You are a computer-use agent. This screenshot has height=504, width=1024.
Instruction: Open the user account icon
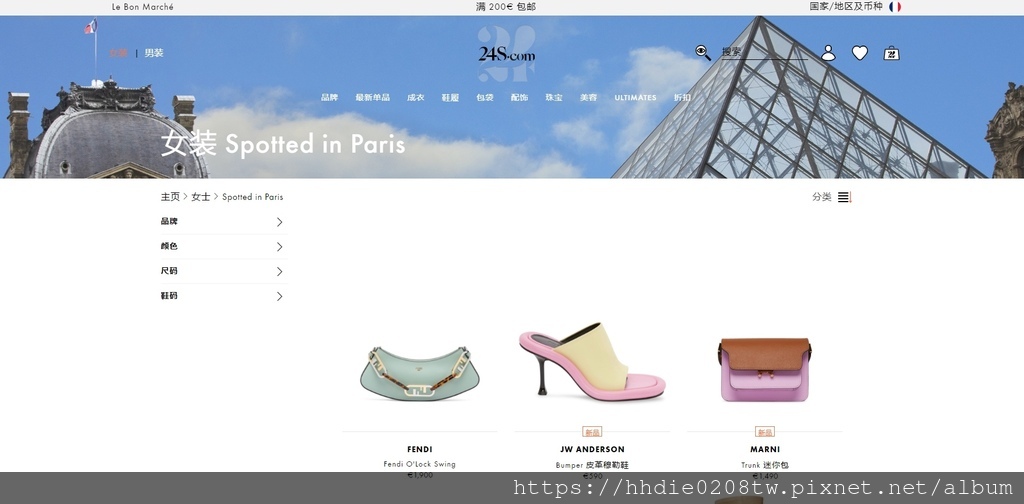click(828, 53)
